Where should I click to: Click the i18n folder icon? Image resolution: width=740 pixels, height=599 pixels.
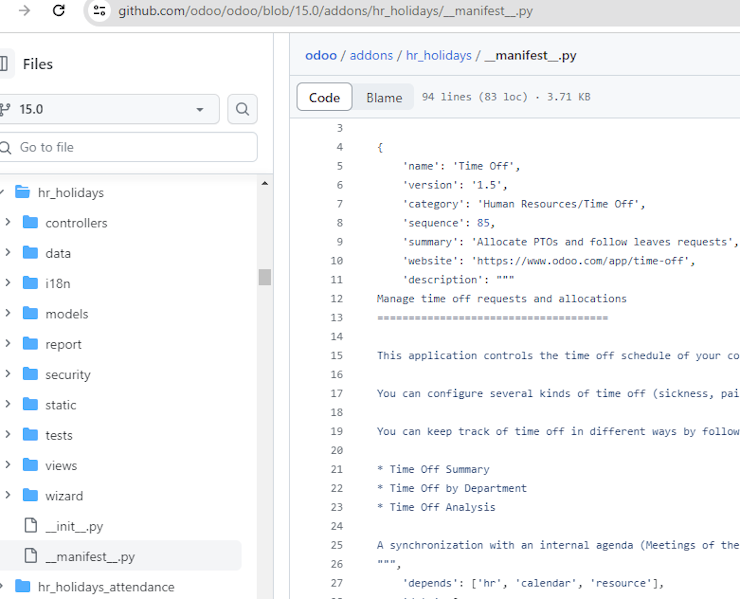click(x=30, y=283)
